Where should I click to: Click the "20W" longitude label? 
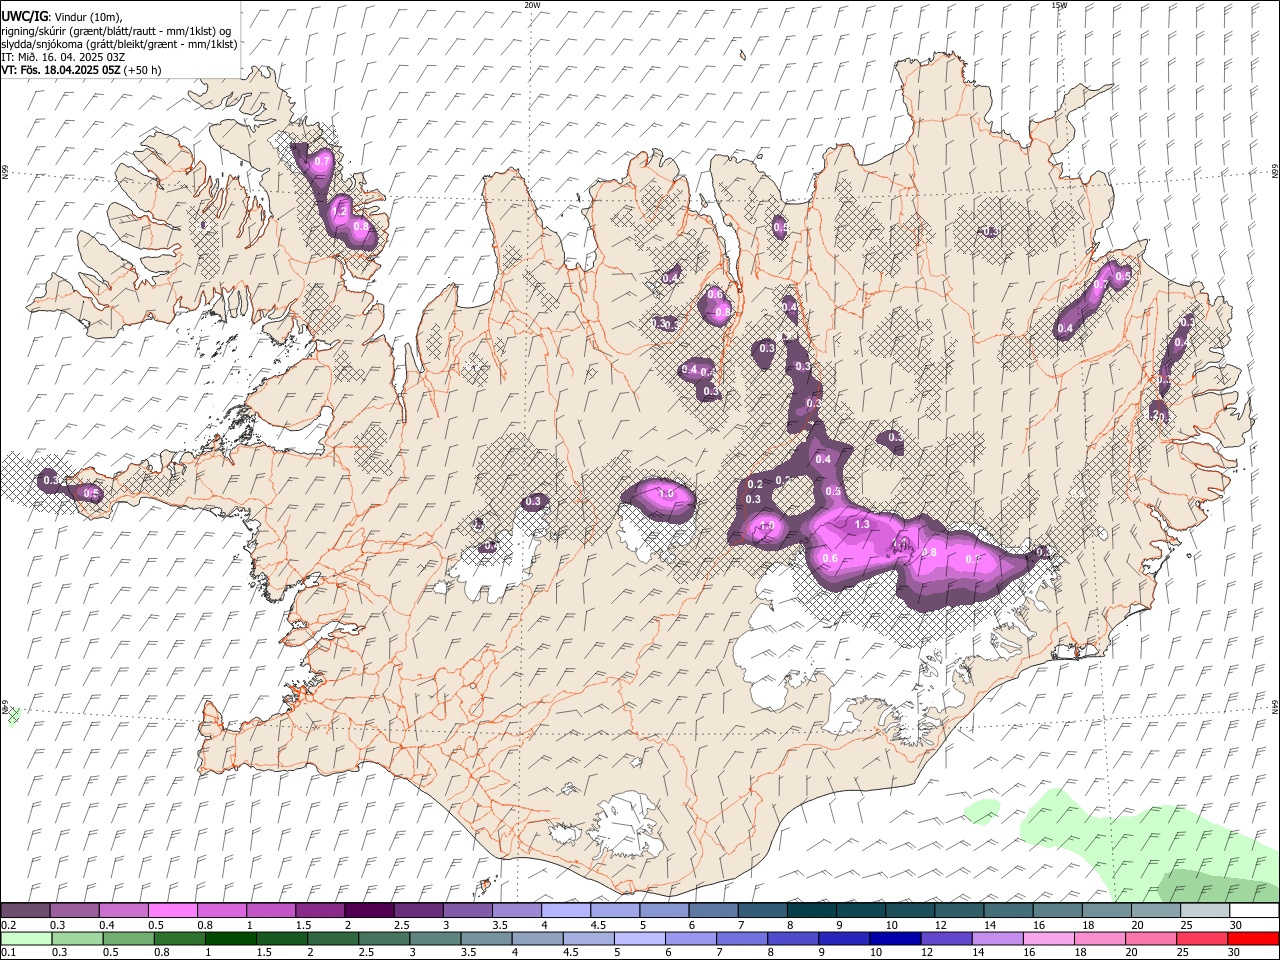[x=532, y=5]
